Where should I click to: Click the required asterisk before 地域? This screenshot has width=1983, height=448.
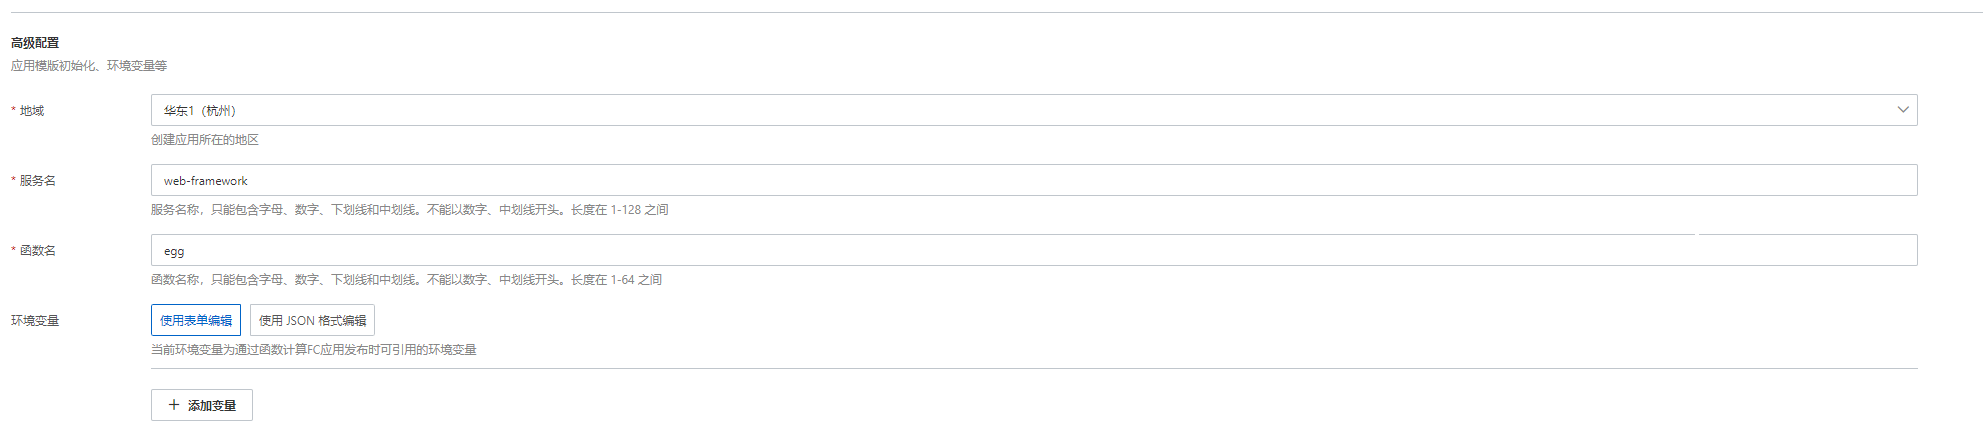(x=13, y=111)
